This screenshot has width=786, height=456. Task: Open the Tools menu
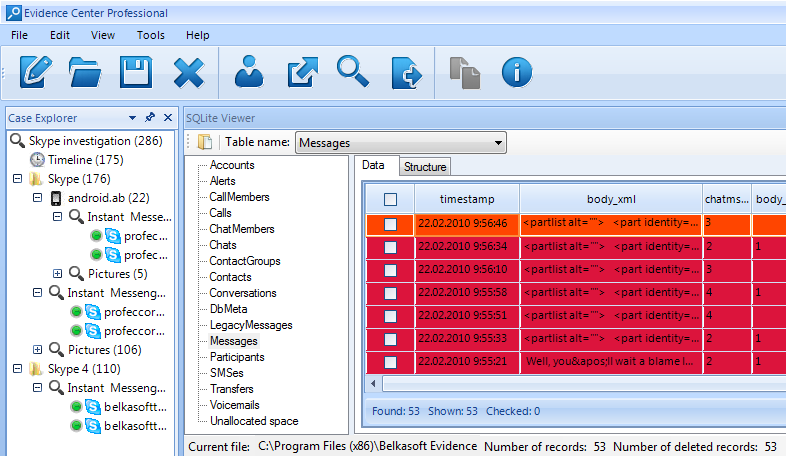[150, 35]
